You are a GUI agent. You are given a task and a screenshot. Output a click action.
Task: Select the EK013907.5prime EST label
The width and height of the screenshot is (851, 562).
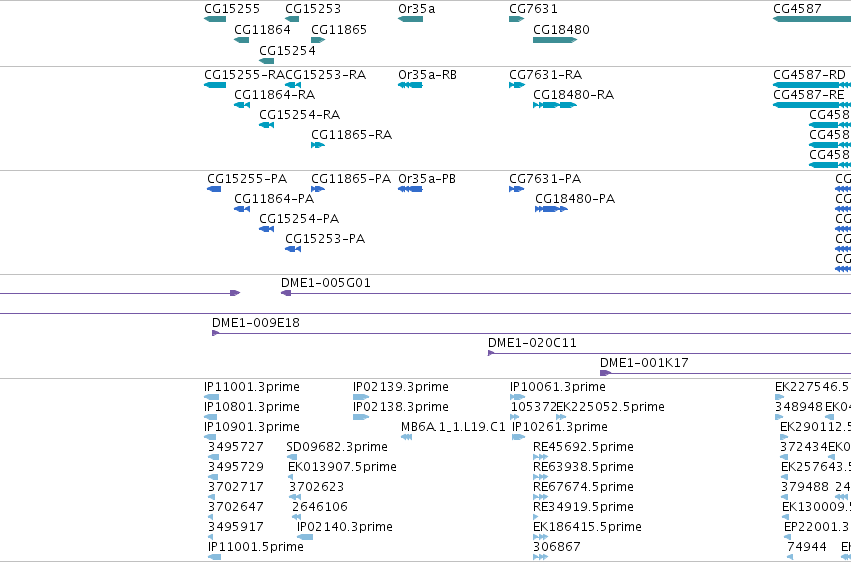pyautogui.click(x=342, y=467)
